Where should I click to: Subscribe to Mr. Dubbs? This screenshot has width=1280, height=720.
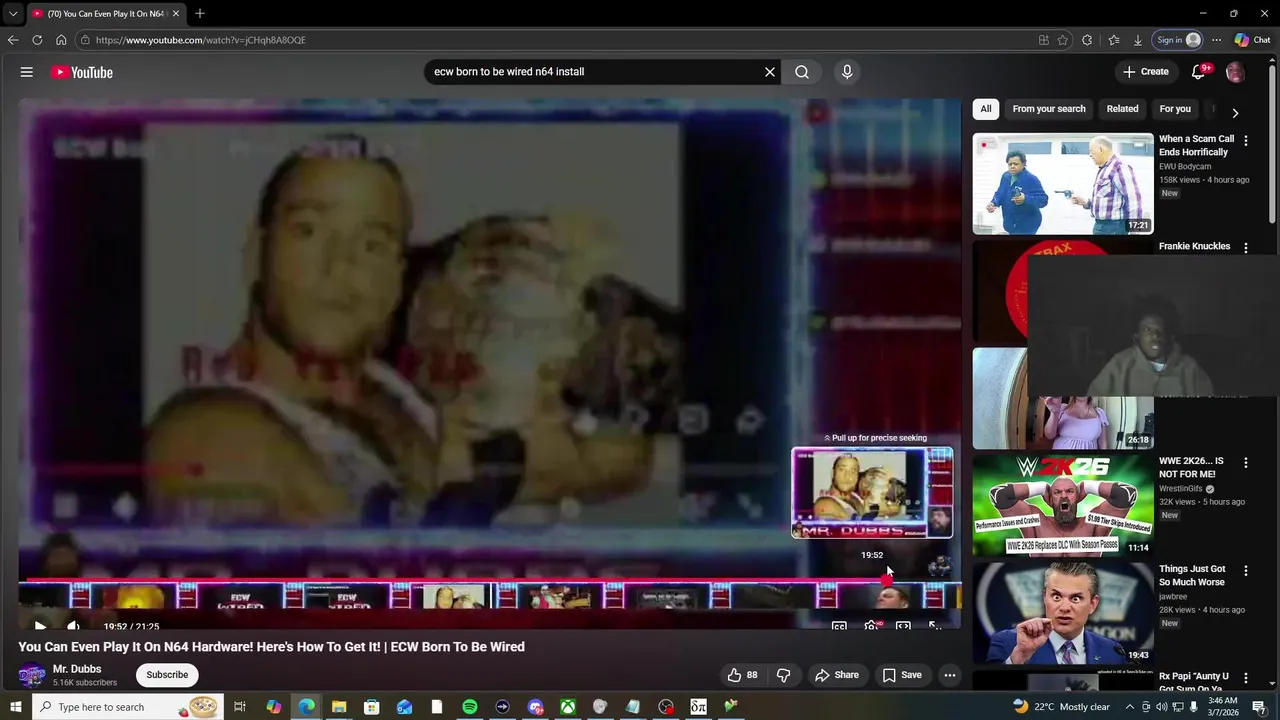pos(167,675)
